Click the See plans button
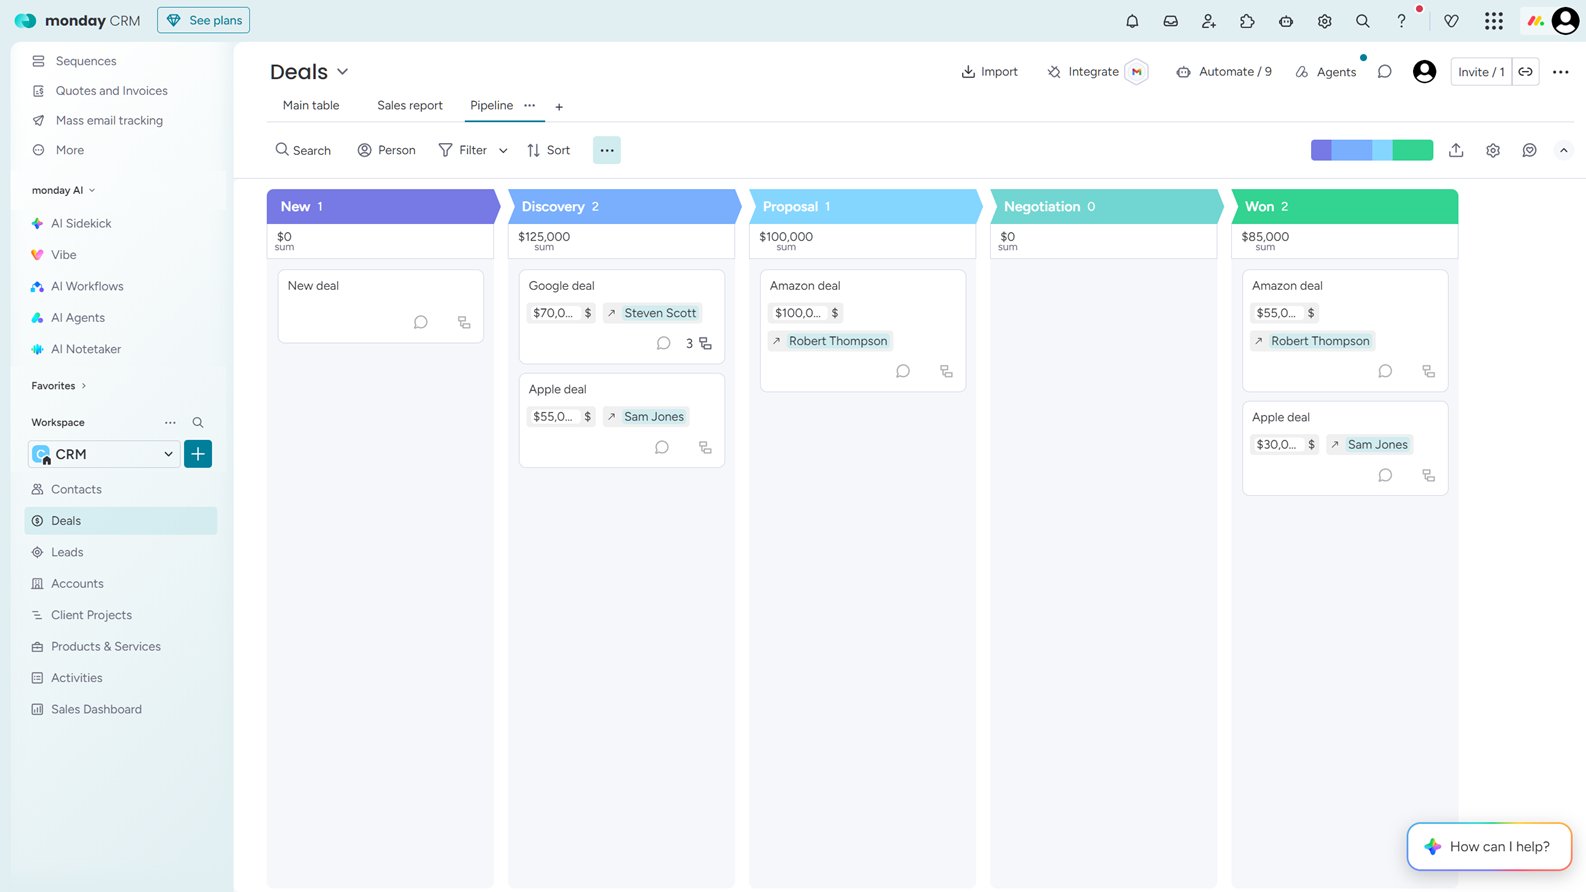1586x892 pixels. pos(203,20)
